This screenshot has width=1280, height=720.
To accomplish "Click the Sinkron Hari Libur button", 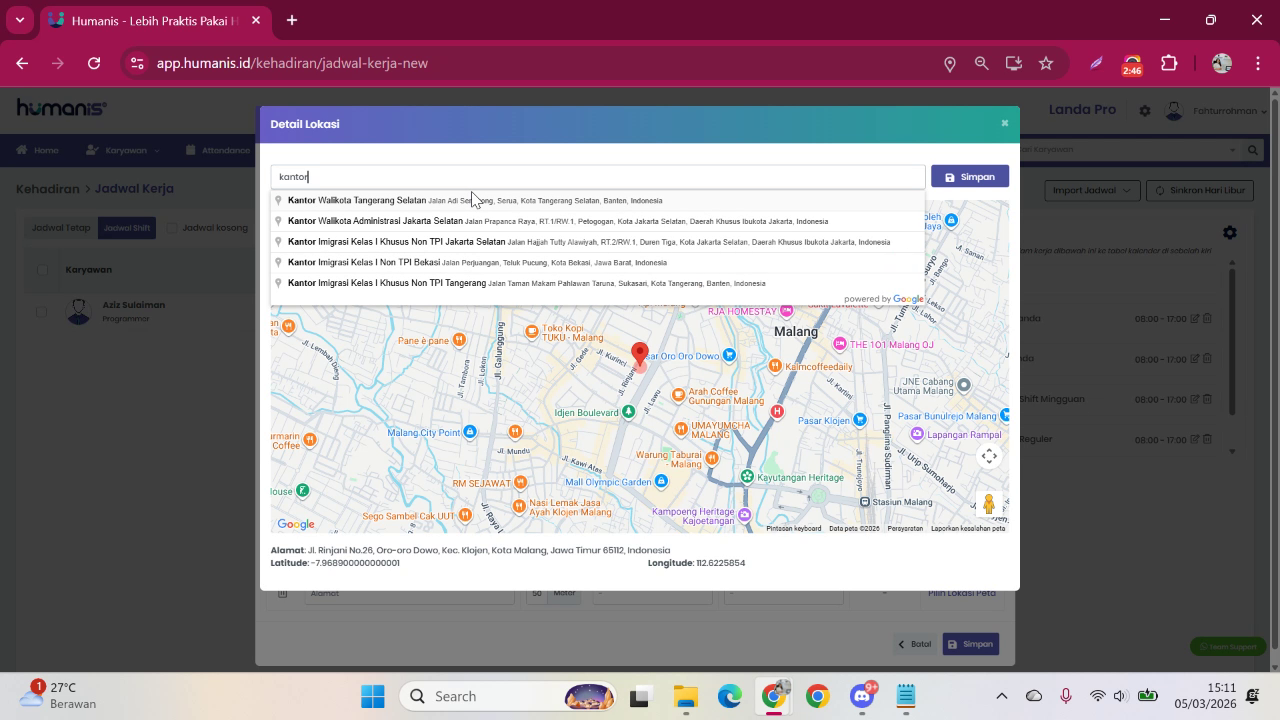I will pyautogui.click(x=1199, y=190).
